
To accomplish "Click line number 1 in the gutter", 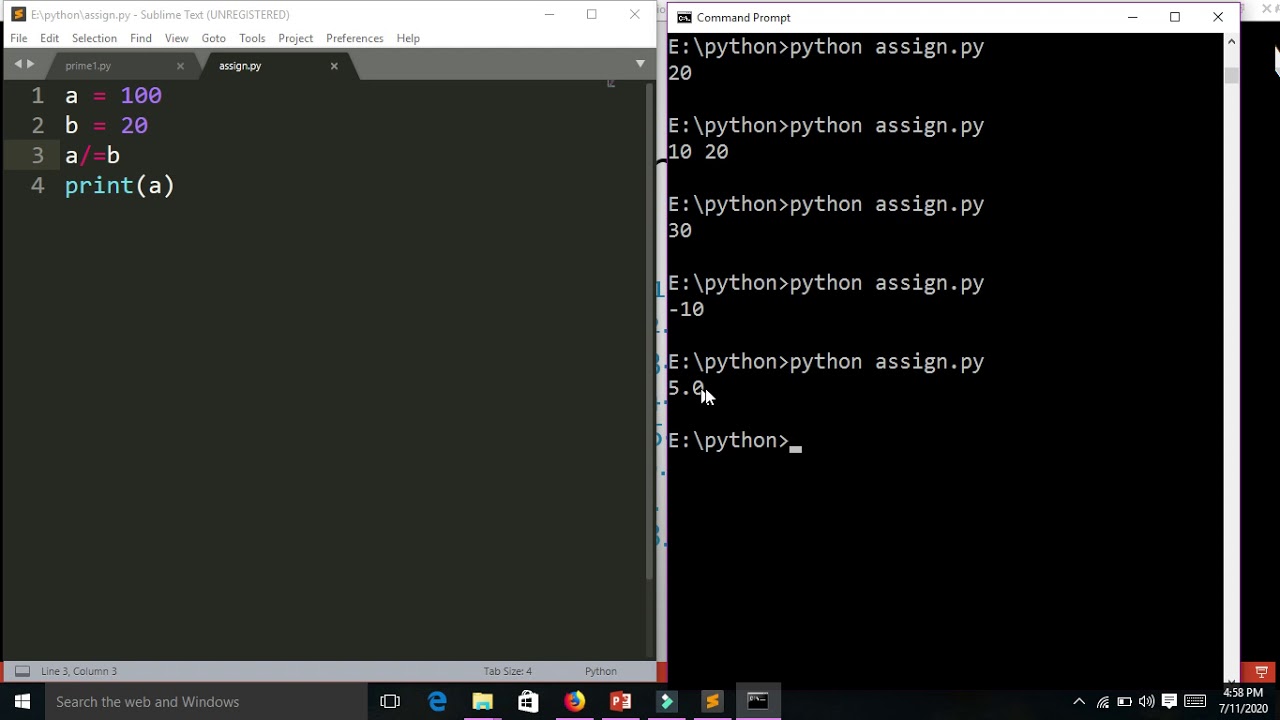I will pyautogui.click(x=37, y=96).
